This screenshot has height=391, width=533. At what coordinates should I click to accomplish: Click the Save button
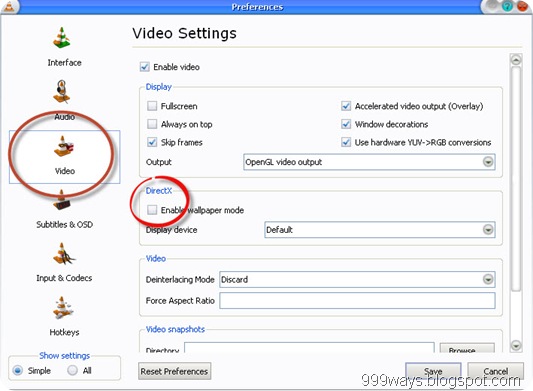click(433, 371)
